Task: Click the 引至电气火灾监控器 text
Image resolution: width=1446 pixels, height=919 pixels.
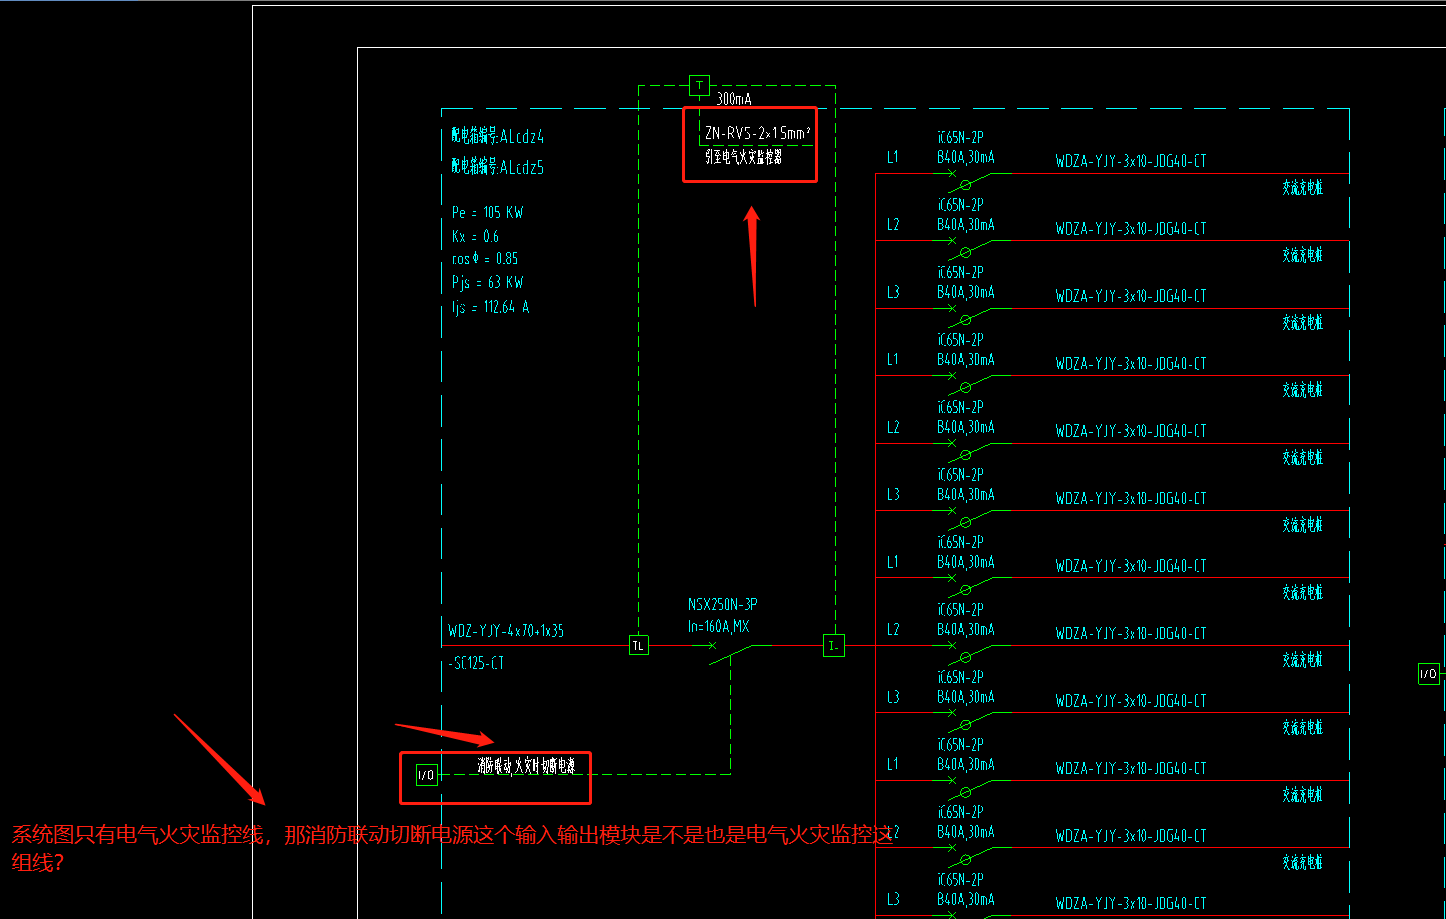Action: coord(743,156)
